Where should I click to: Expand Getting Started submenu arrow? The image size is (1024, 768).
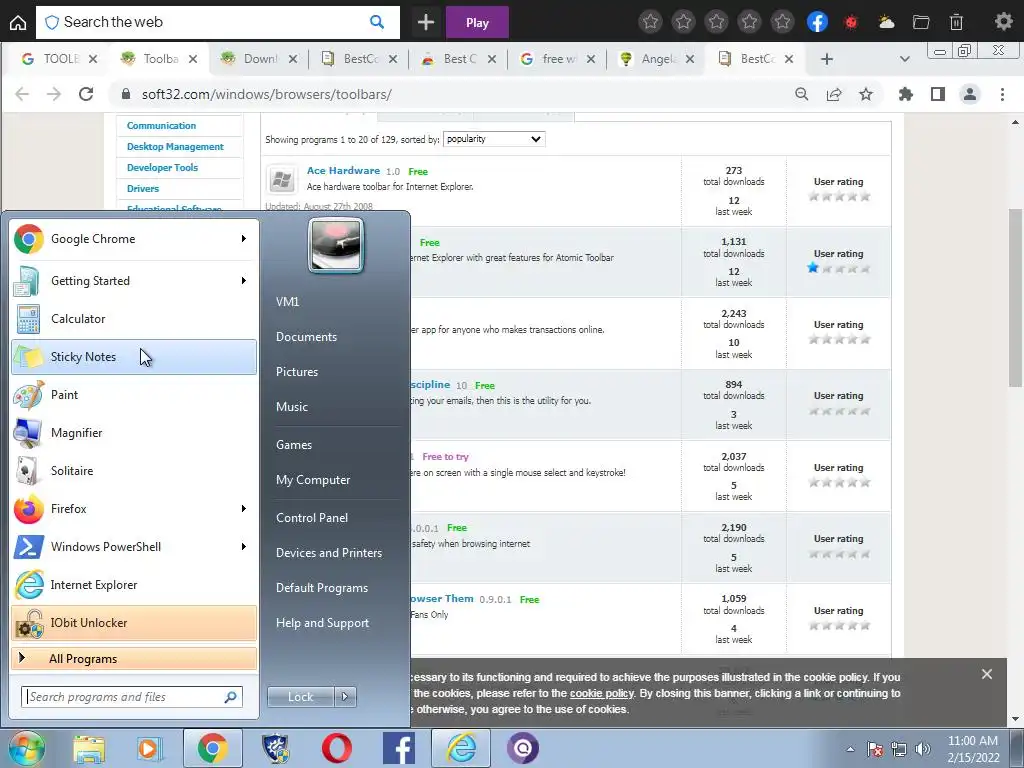click(244, 280)
